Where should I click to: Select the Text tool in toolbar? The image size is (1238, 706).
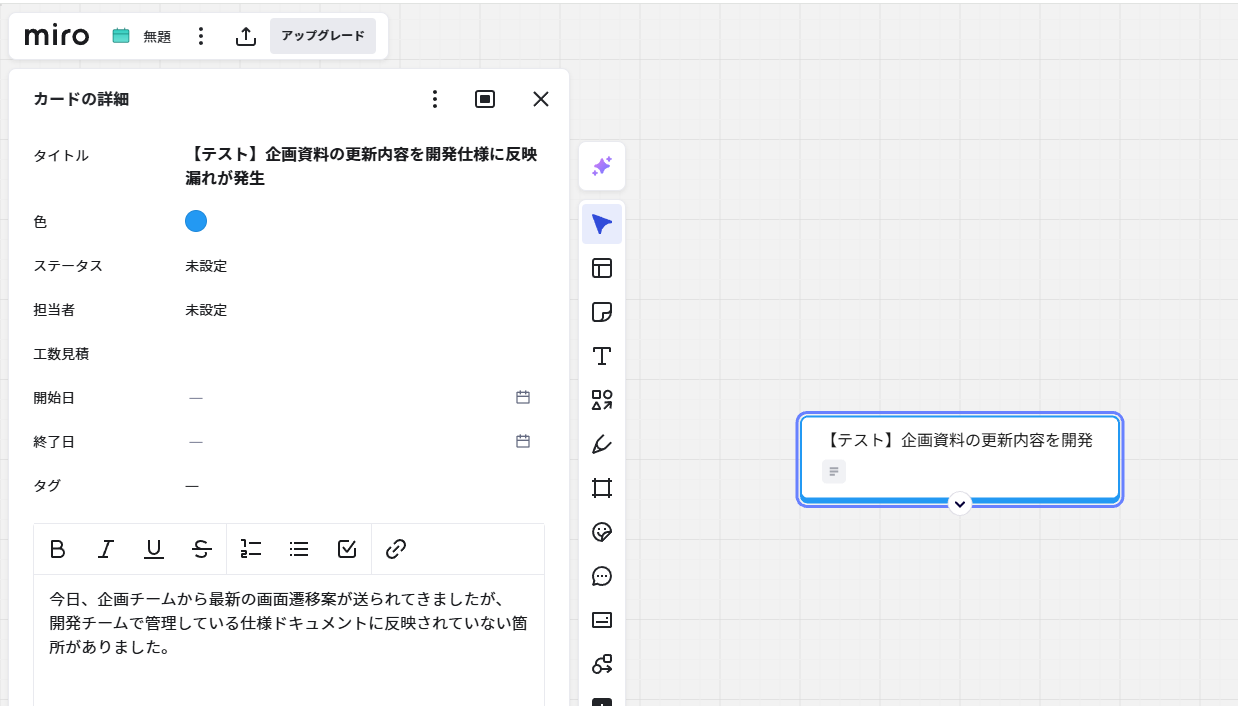pos(601,356)
